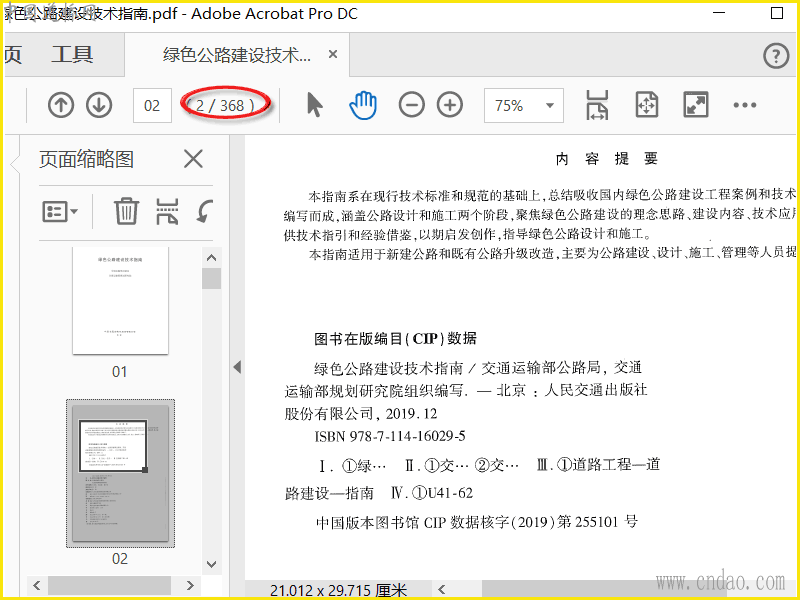800x600 pixels.
Task: Close the 页面缩略图 panel
Action: 193,159
